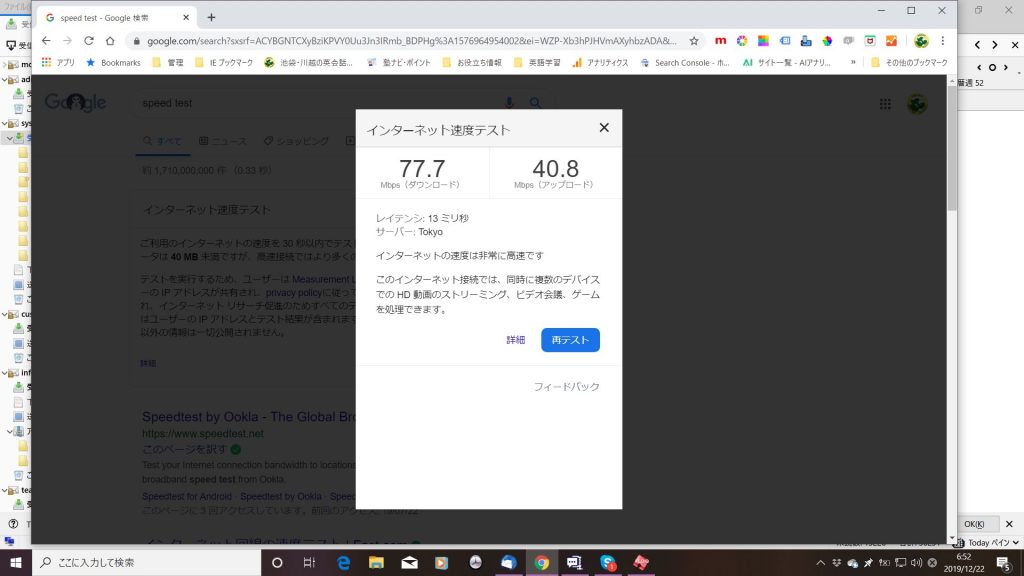Reload the page using the refresh icon
Screen dimensions: 1024x576
(89, 41)
